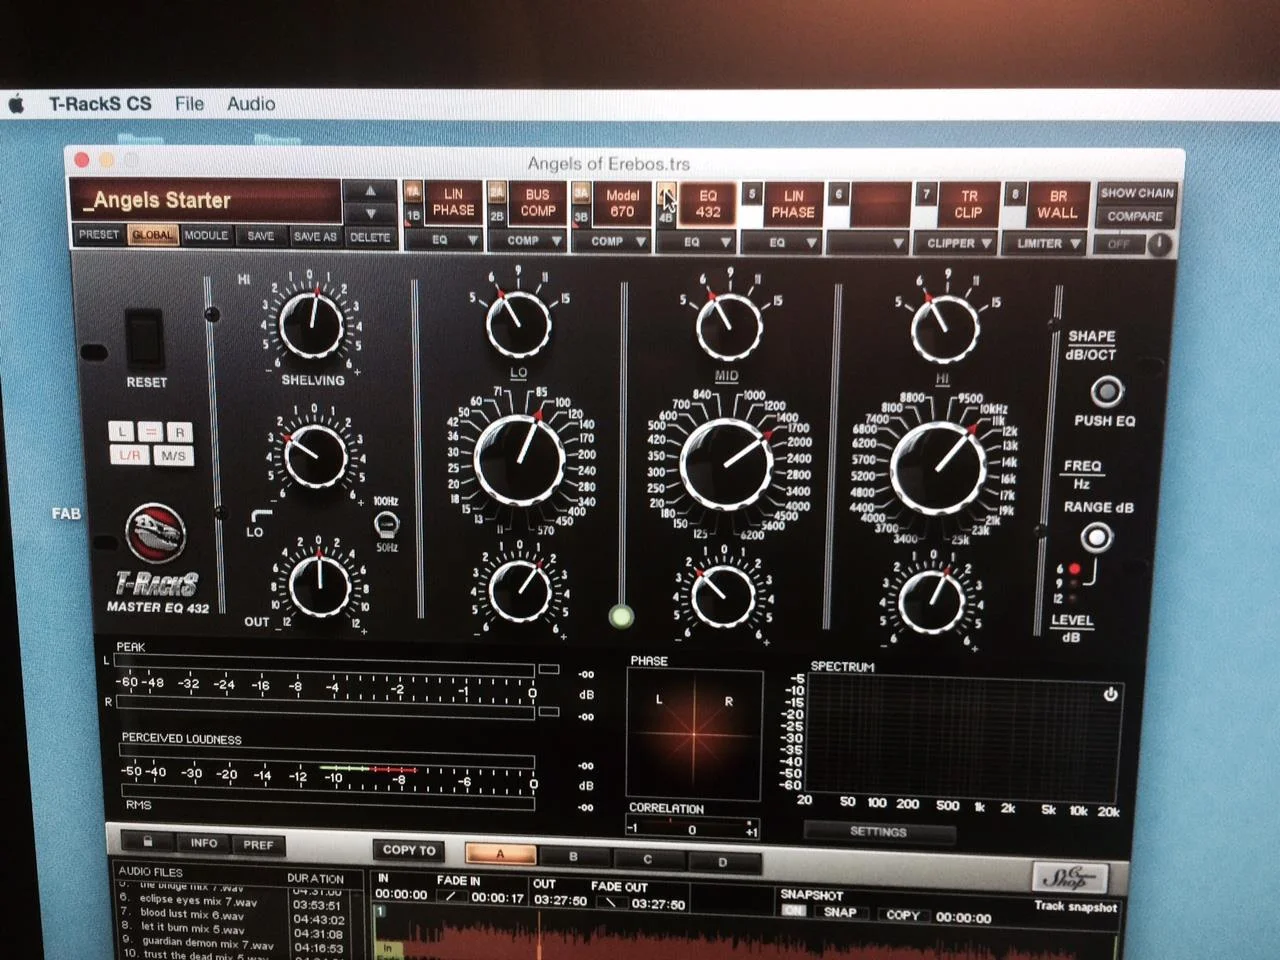Click the MID band top bandwidth knob

pos(728,327)
